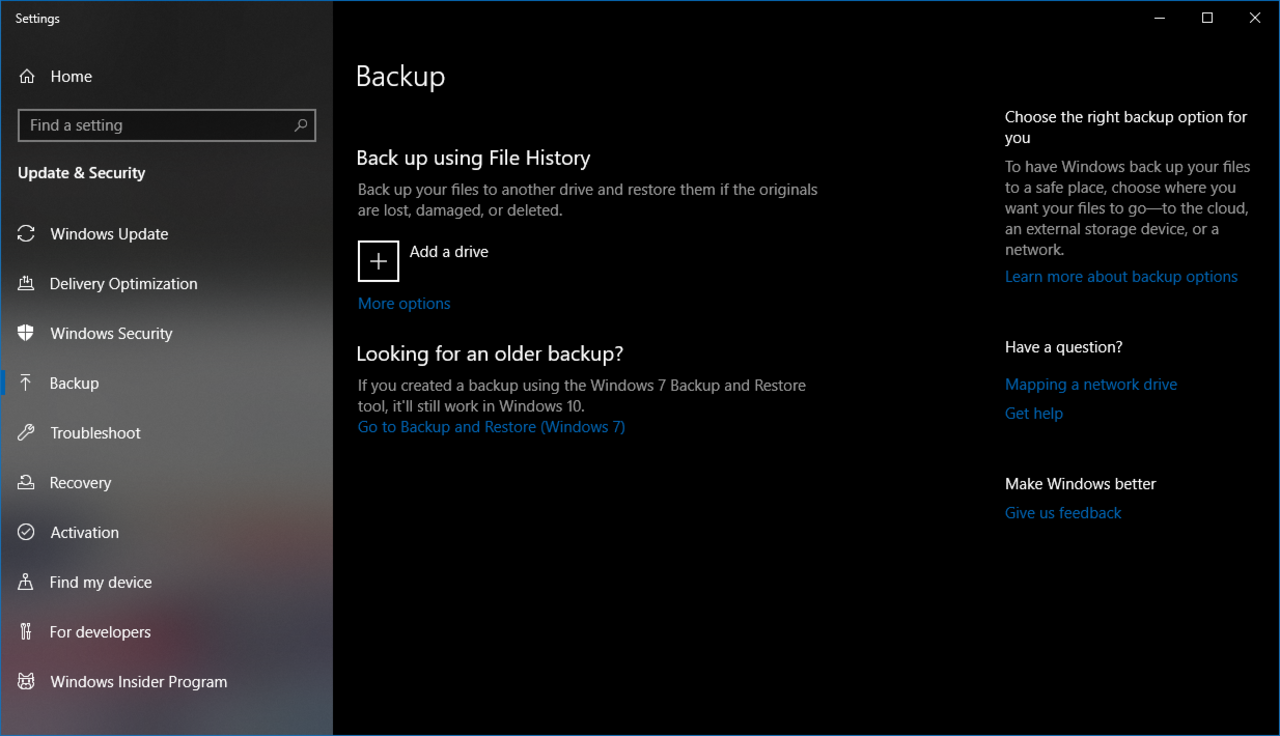
Task: Open Learn more about backup options
Action: 1121,277
